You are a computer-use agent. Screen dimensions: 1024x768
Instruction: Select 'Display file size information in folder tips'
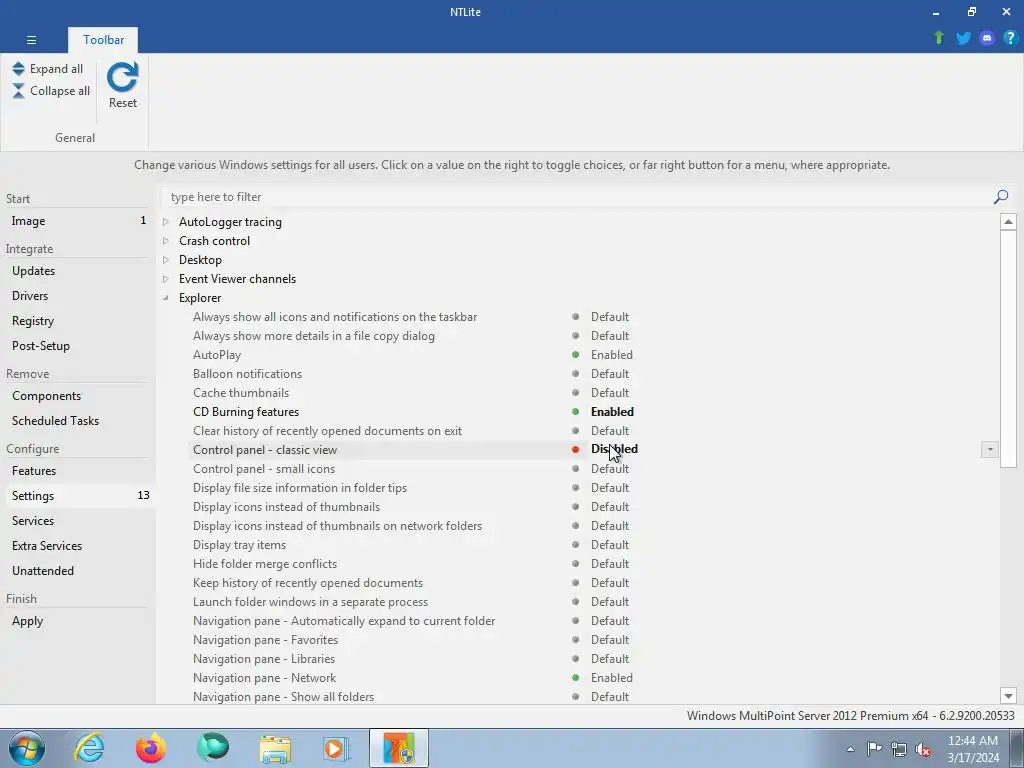point(300,488)
